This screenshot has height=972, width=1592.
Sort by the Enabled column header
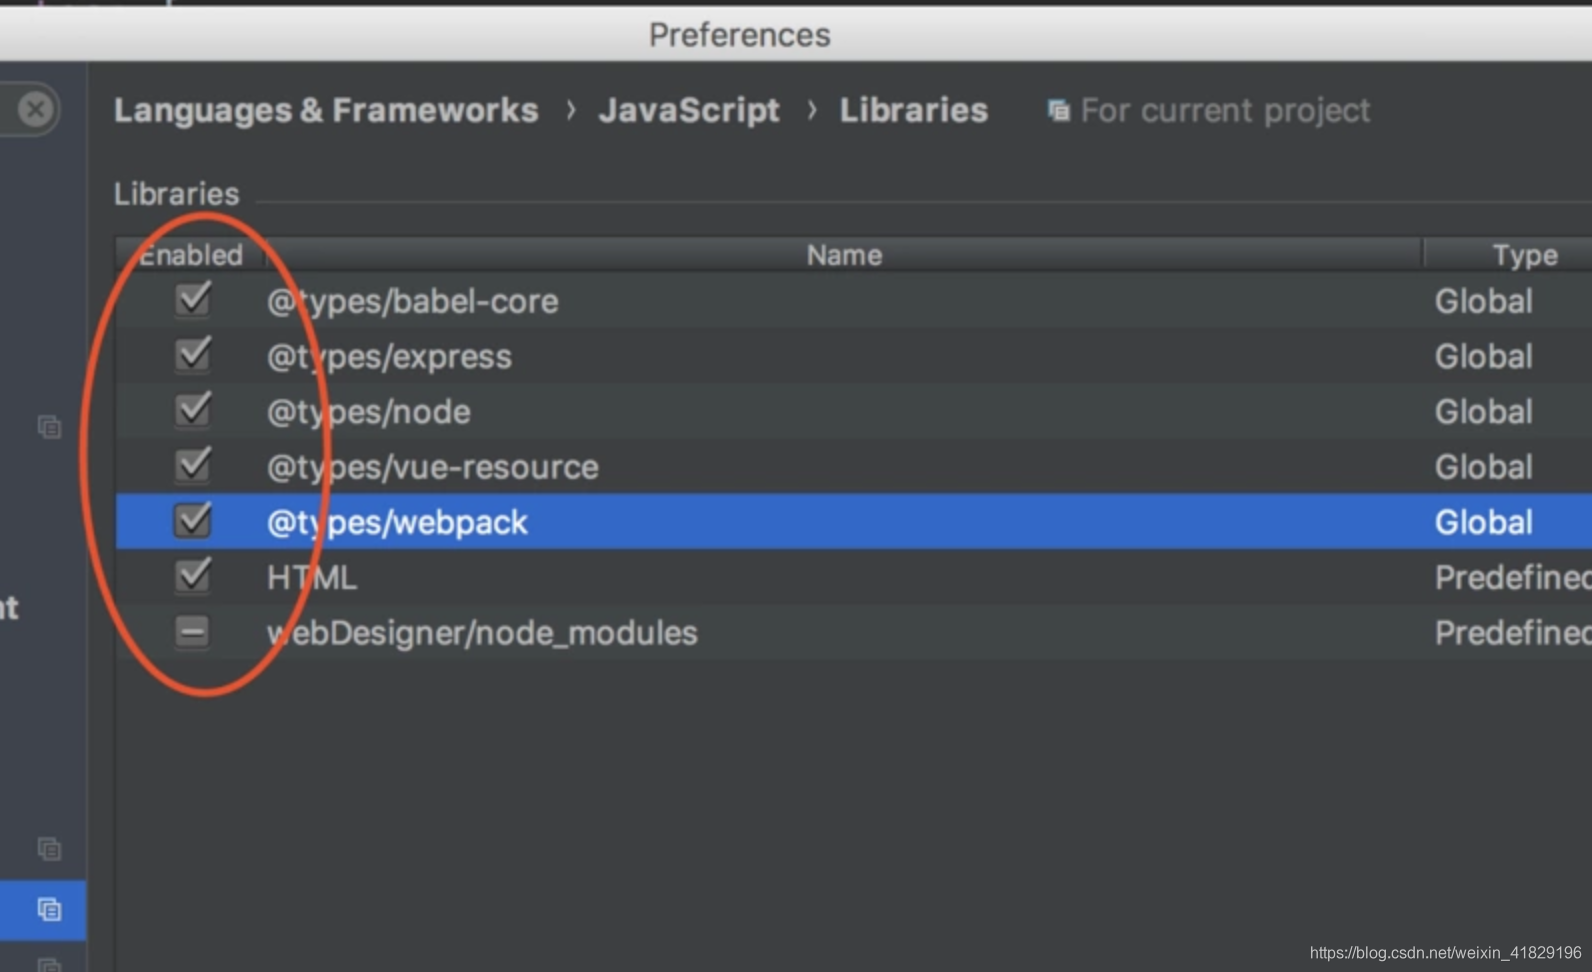coord(190,255)
